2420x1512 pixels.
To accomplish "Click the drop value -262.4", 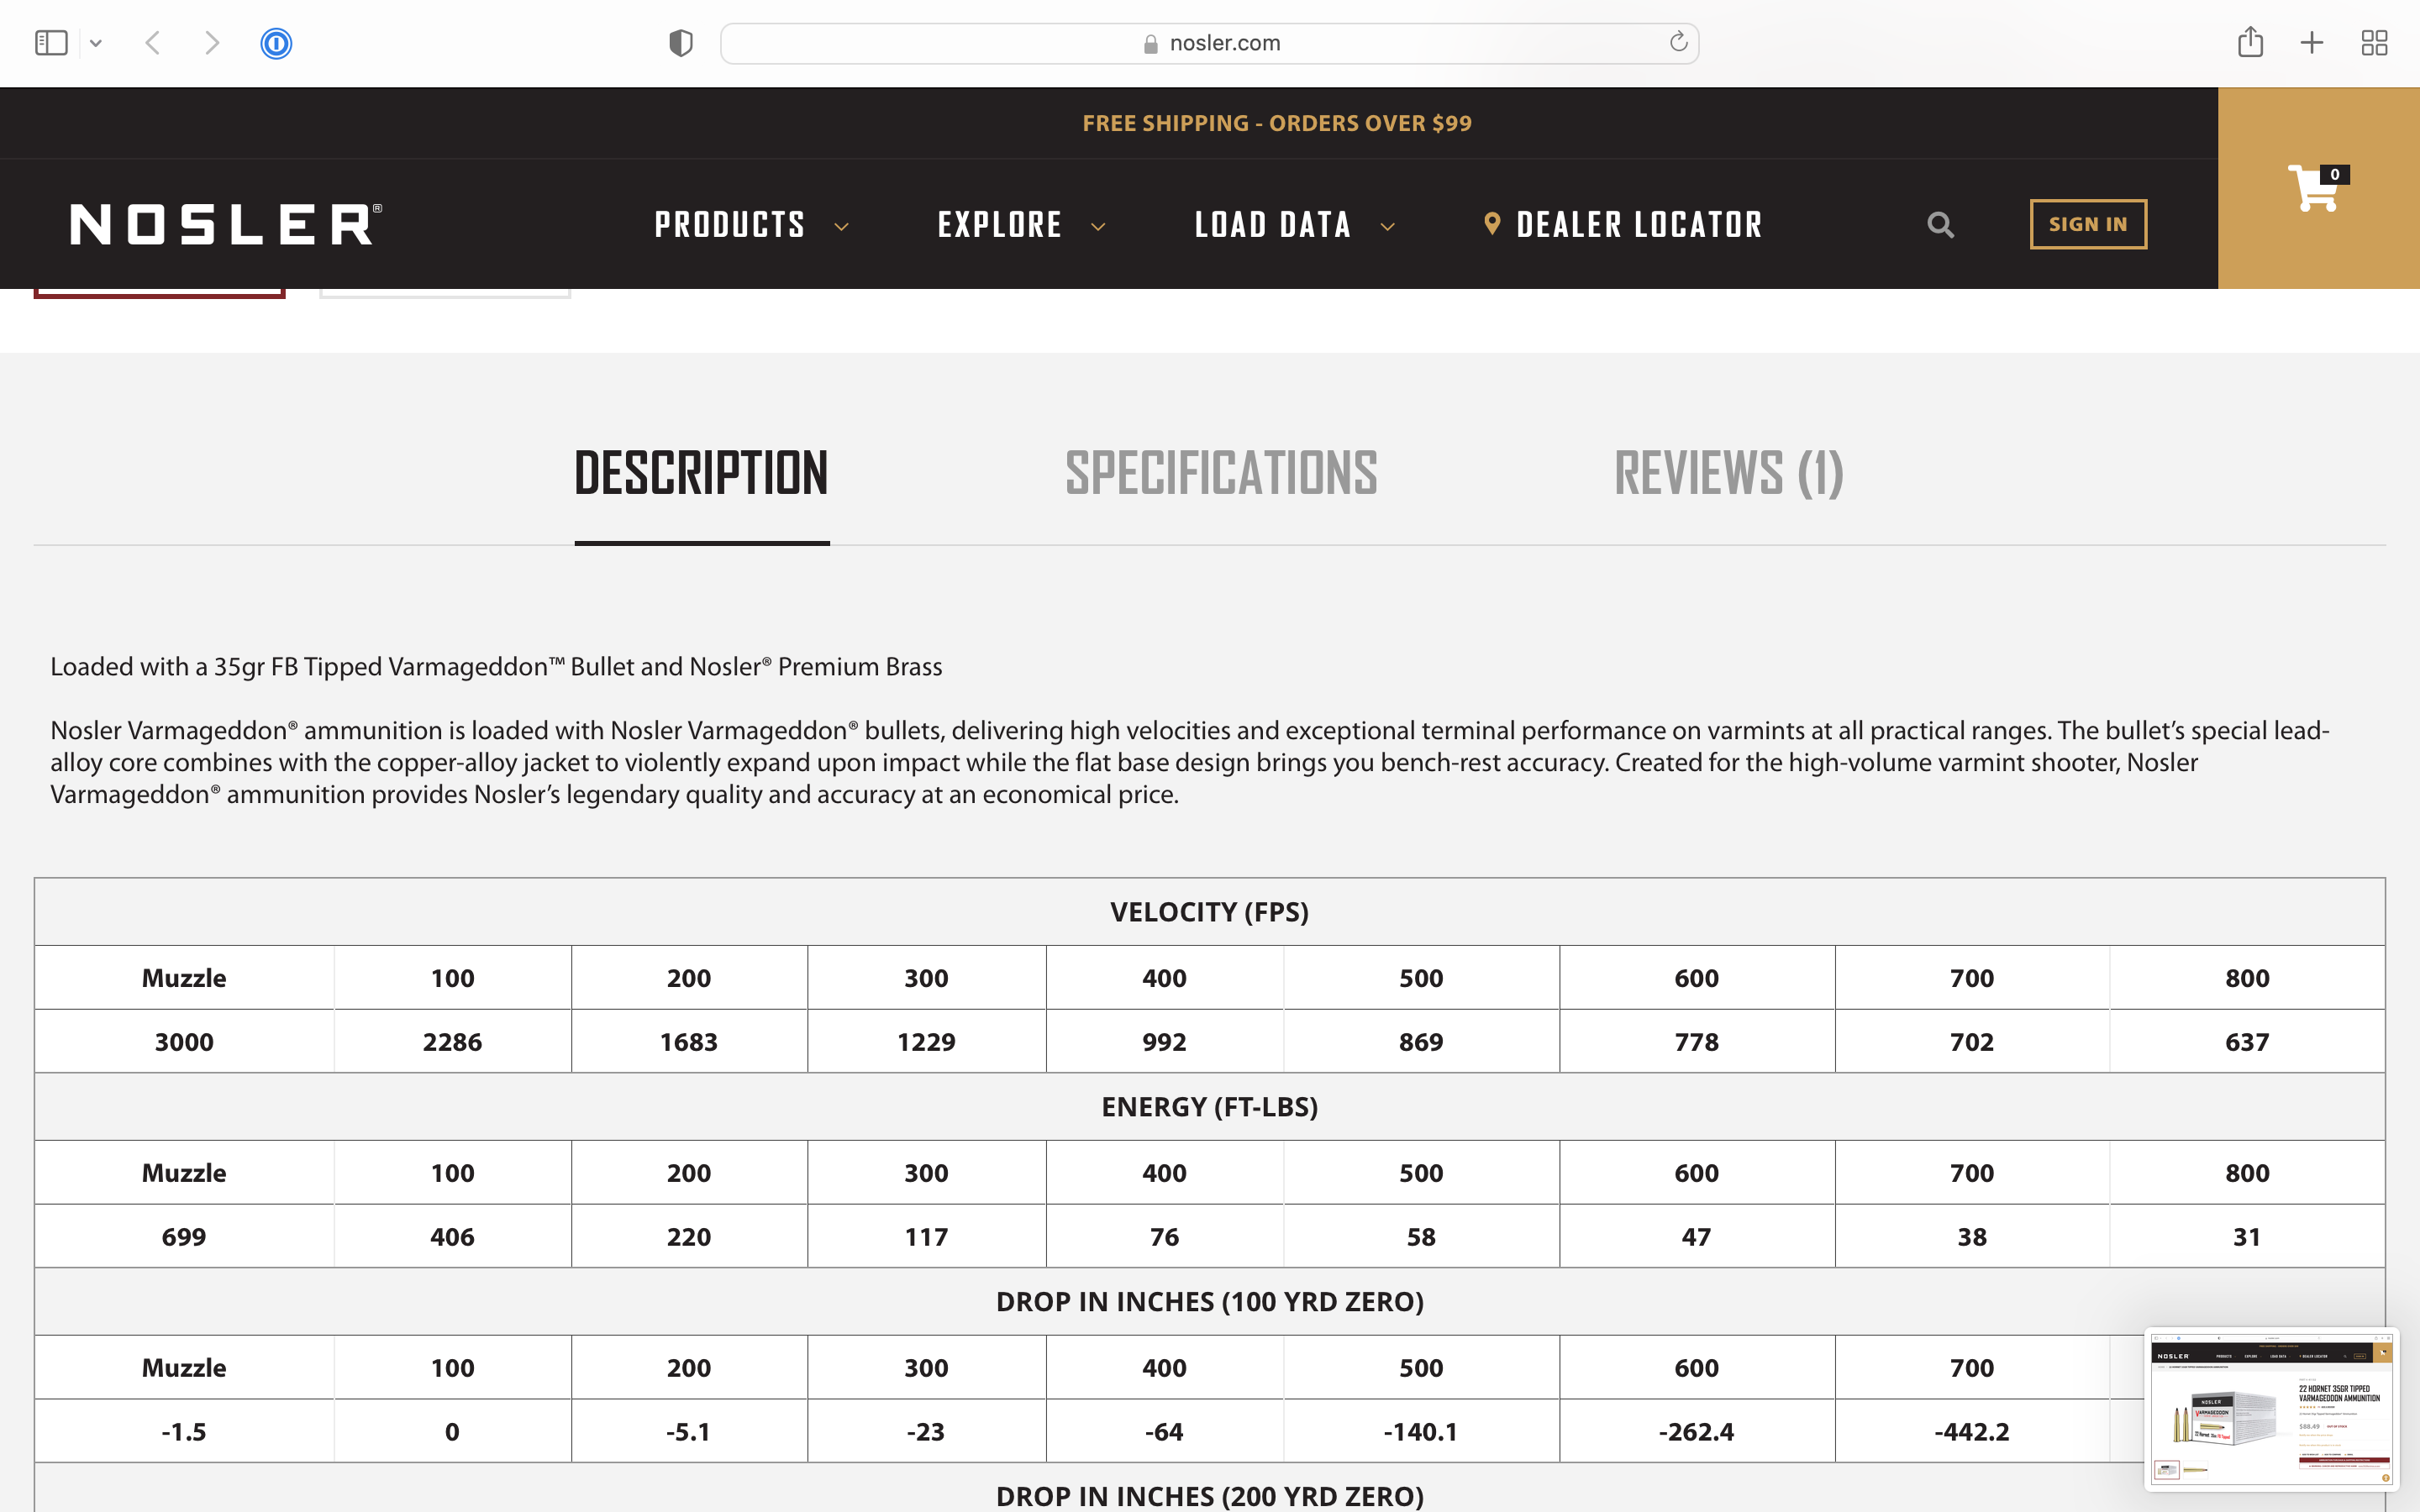I will pyautogui.click(x=1696, y=1432).
